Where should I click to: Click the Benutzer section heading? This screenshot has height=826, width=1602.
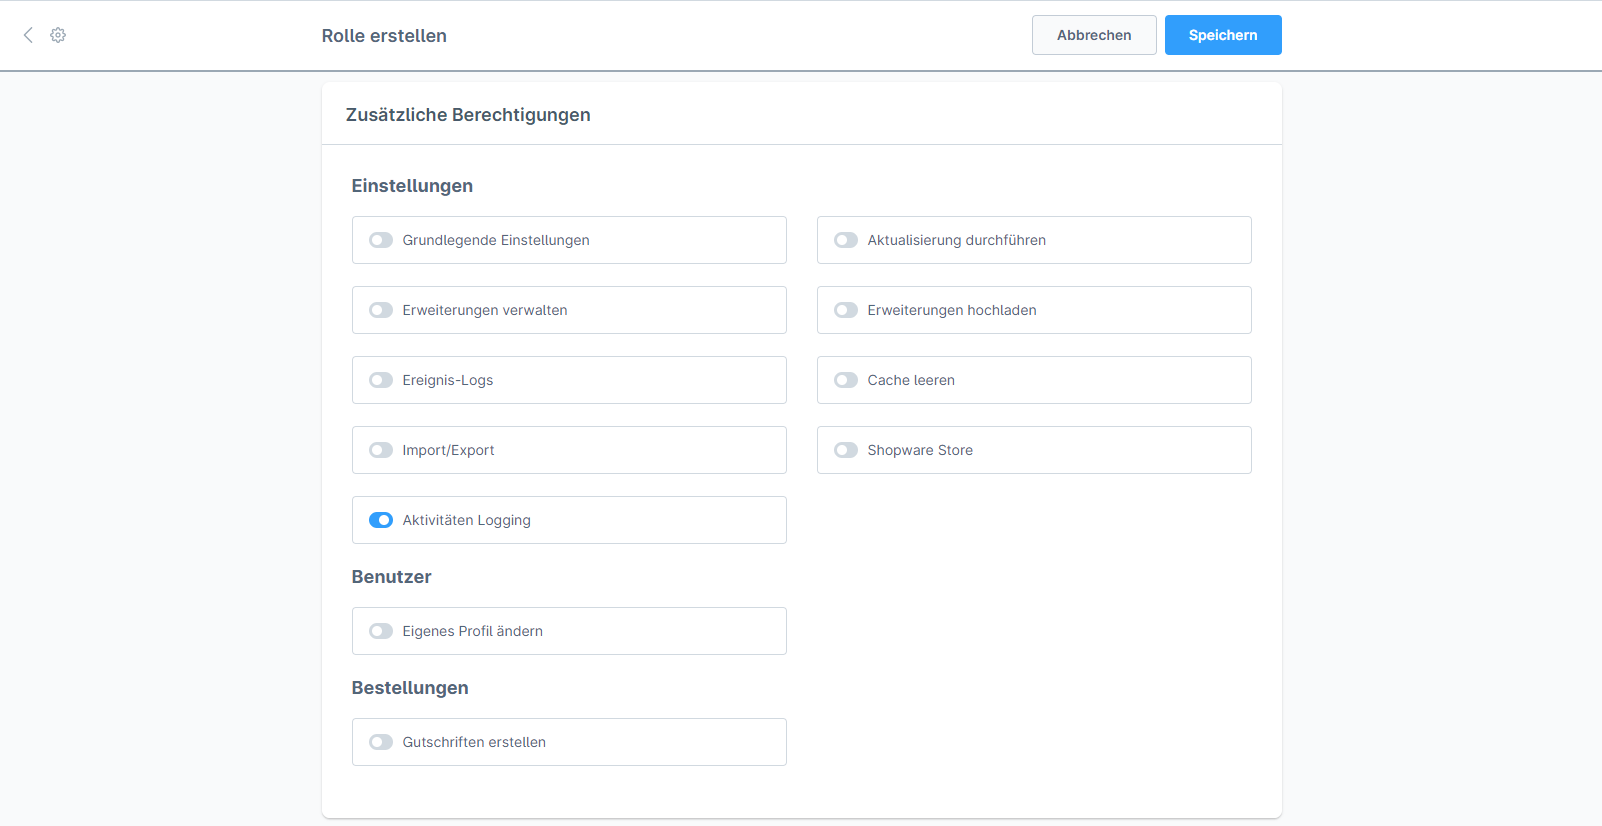pyautogui.click(x=391, y=577)
